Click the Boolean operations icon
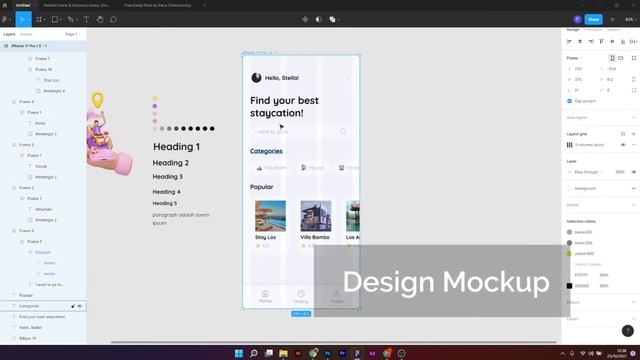 332,20
